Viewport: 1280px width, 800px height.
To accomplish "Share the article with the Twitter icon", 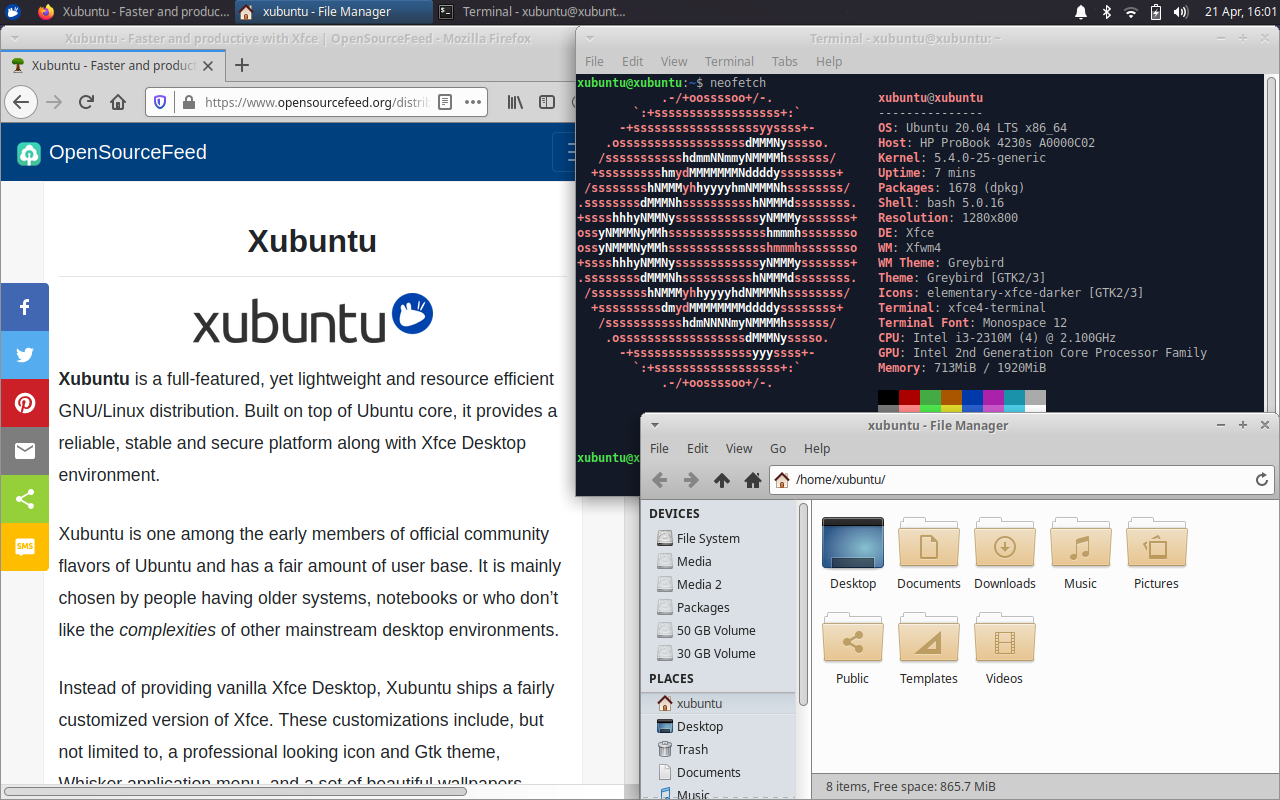I will tap(24, 355).
